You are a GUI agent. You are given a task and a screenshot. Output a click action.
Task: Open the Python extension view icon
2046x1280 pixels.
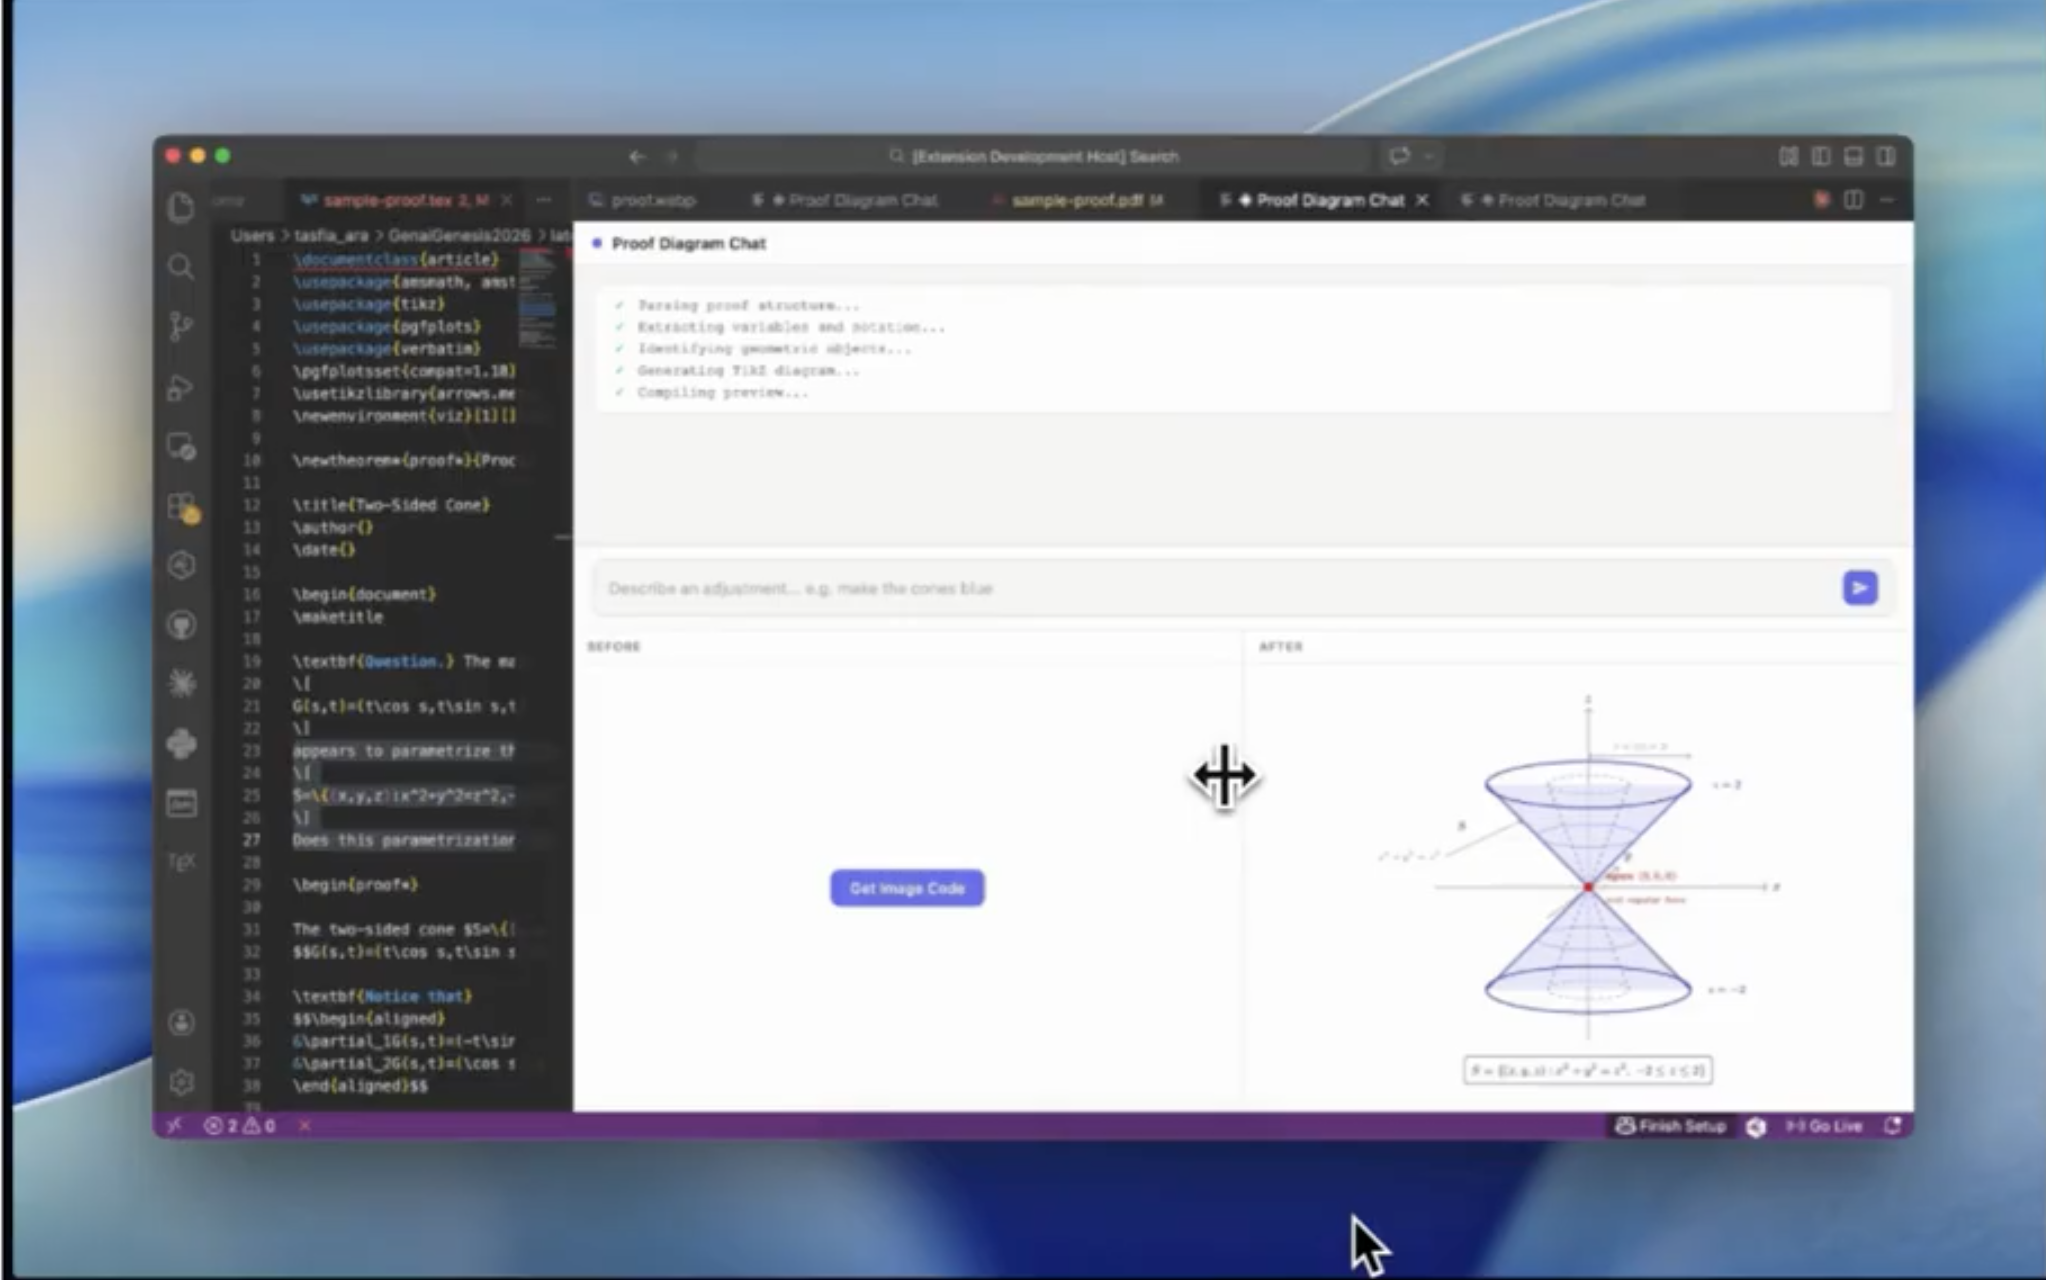pyautogui.click(x=181, y=744)
